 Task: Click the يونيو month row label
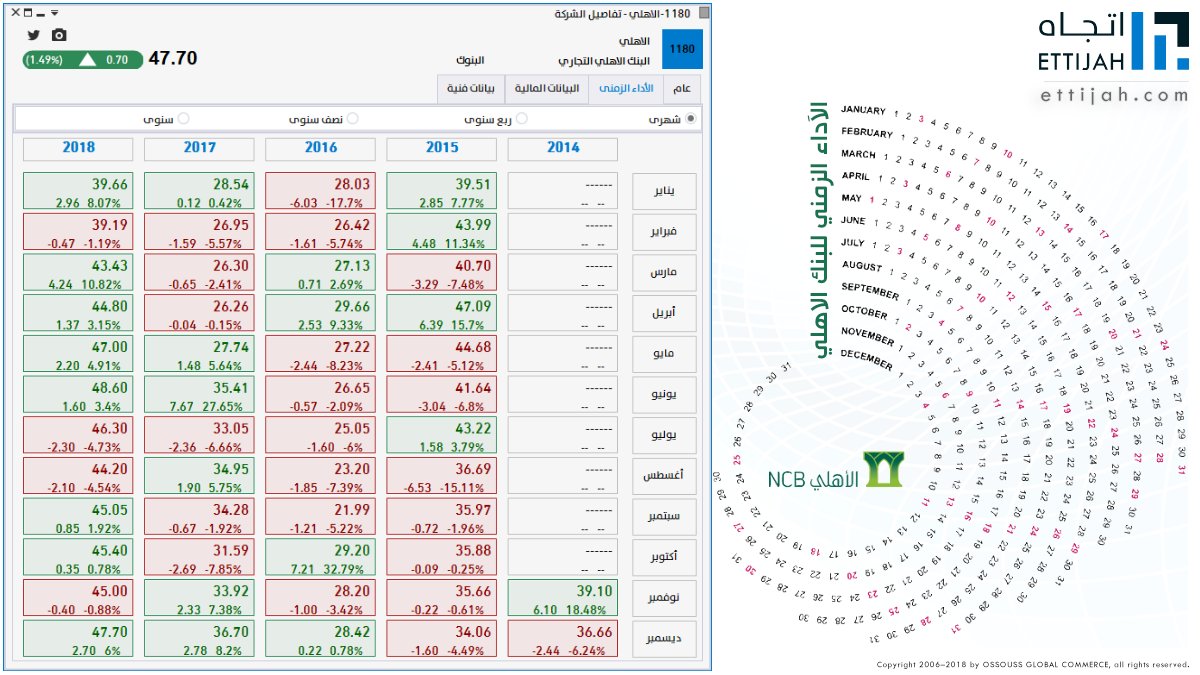pos(666,395)
